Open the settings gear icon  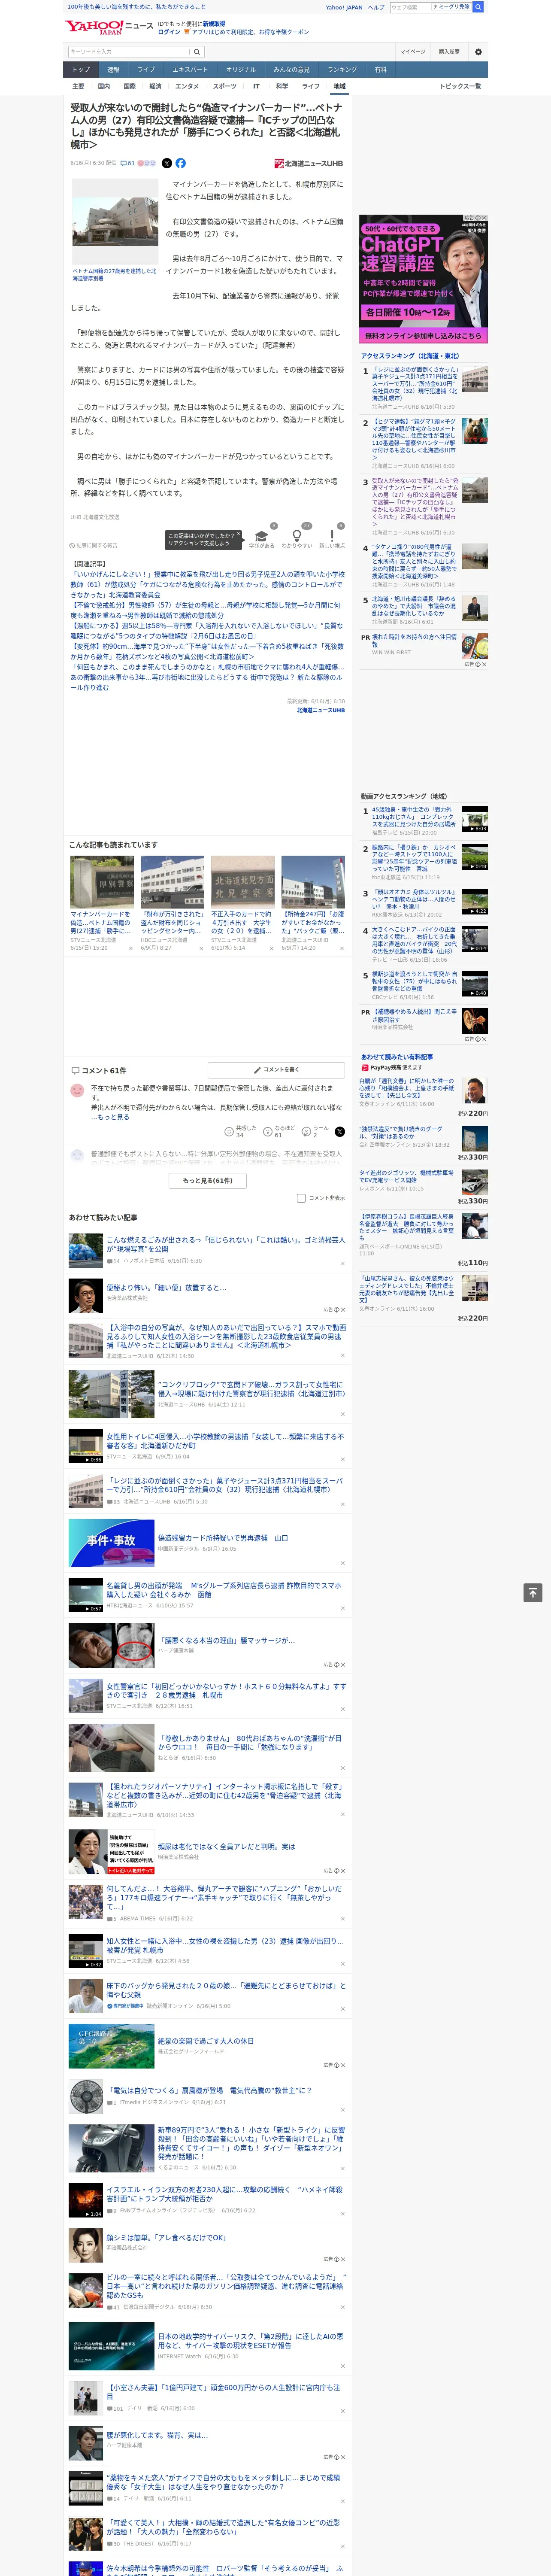click(x=478, y=52)
